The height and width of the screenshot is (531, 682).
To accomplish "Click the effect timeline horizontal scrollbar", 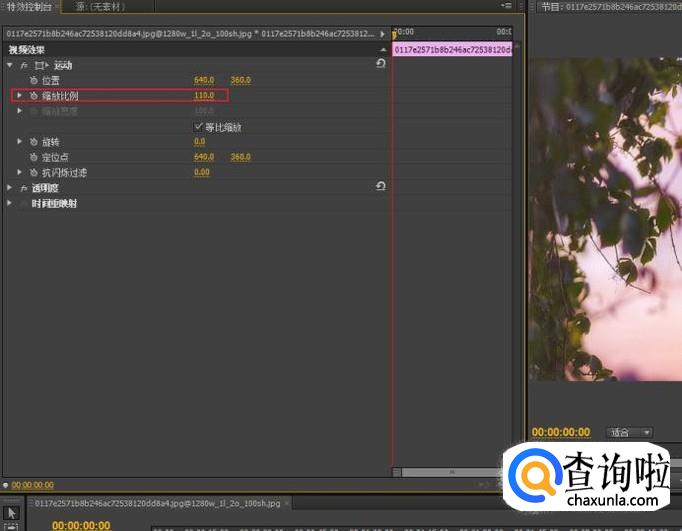I will click(451, 472).
